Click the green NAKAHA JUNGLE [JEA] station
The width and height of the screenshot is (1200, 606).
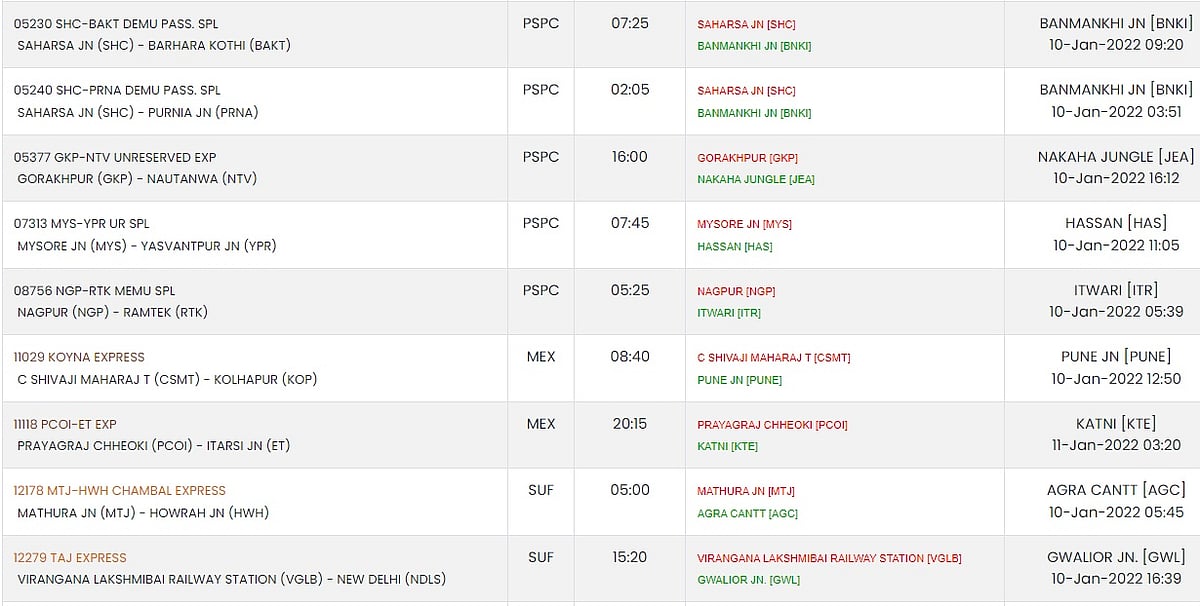click(755, 180)
